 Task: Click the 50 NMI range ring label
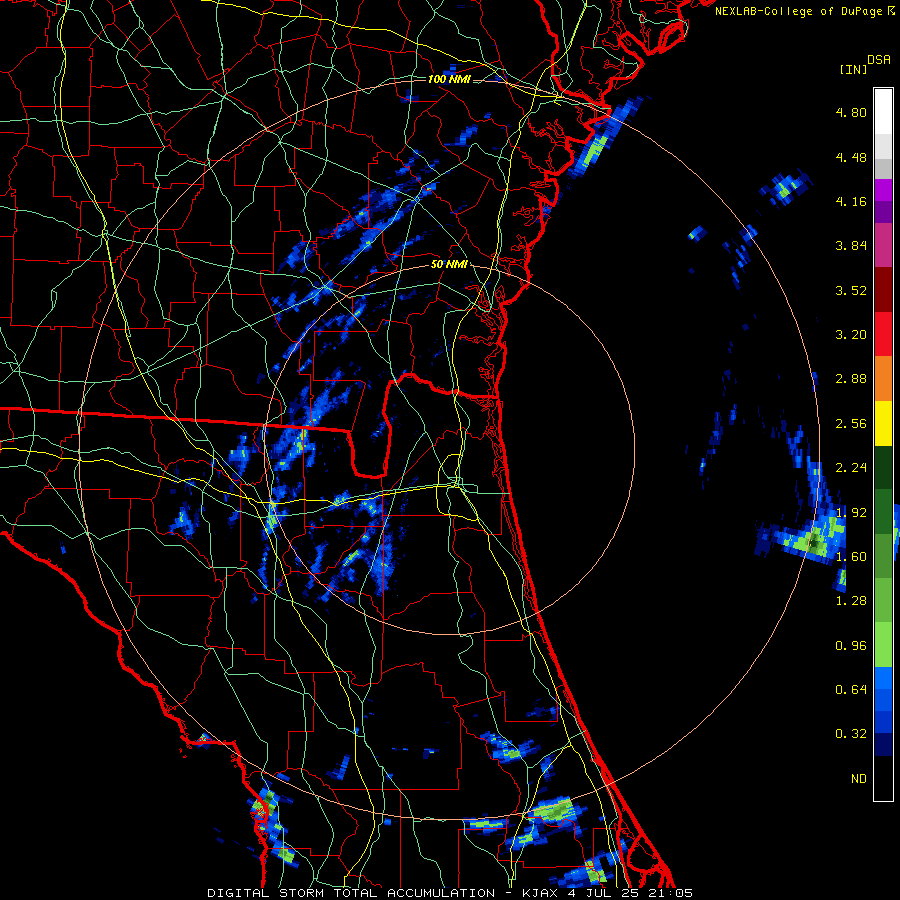[x=449, y=265]
